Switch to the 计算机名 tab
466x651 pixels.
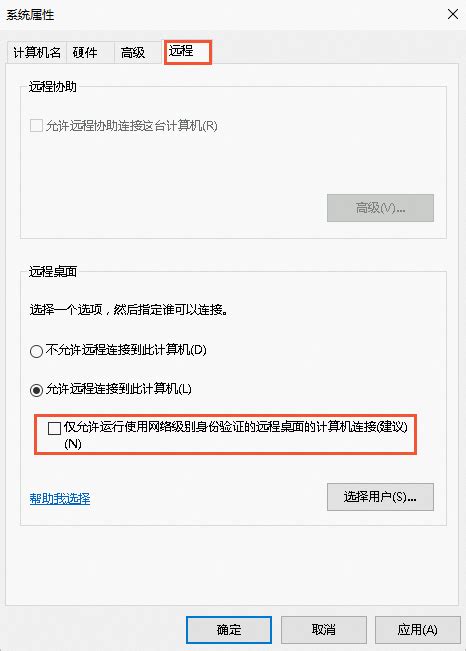(x=37, y=53)
